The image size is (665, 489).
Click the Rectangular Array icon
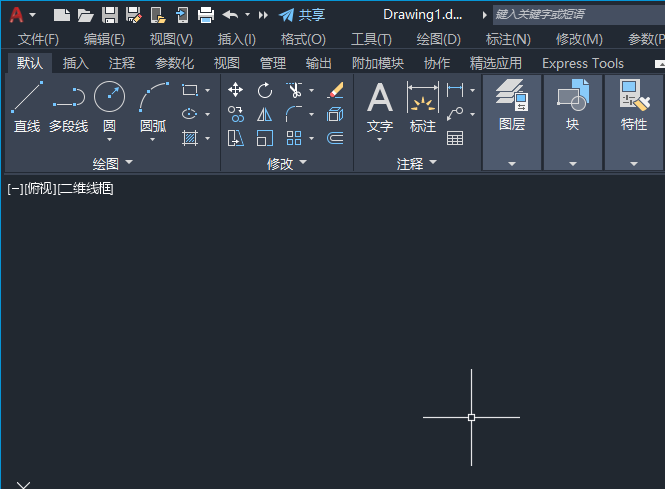[x=294, y=138]
